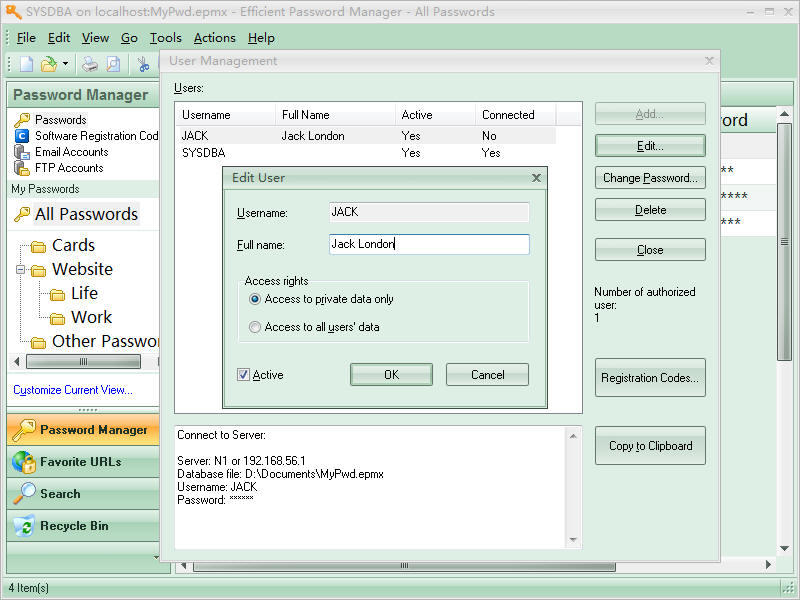The height and width of the screenshot is (600, 800).
Task: Open the Go menu
Action: click(129, 38)
